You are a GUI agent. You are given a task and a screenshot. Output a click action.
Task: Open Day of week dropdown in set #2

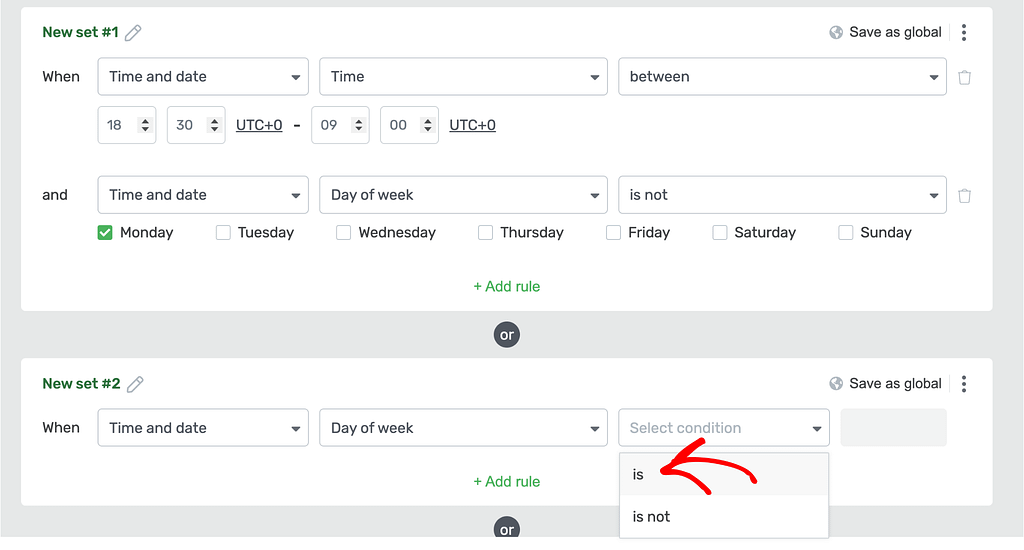pyautogui.click(x=463, y=428)
